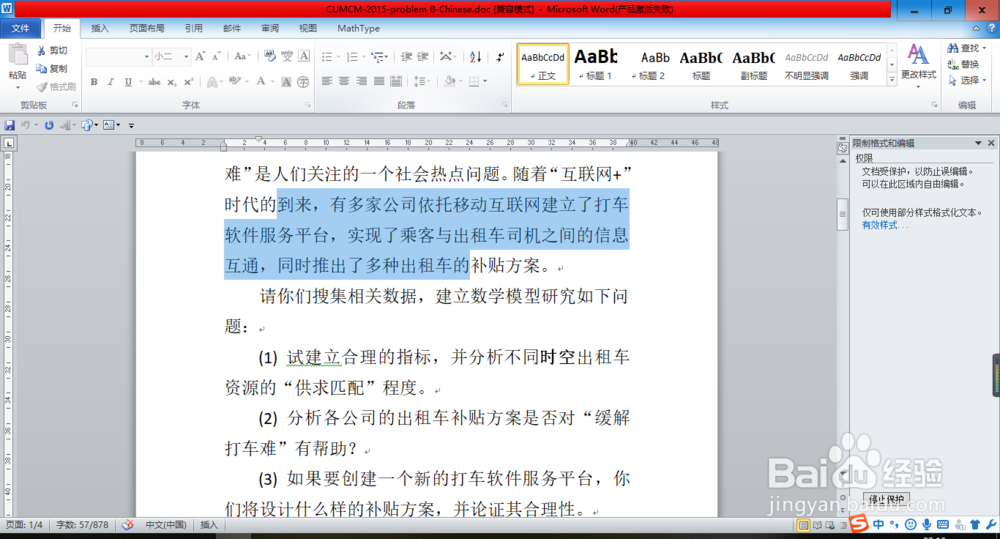Click the Redo icon in quick access toolbar
1000x539 pixels.
49,125
